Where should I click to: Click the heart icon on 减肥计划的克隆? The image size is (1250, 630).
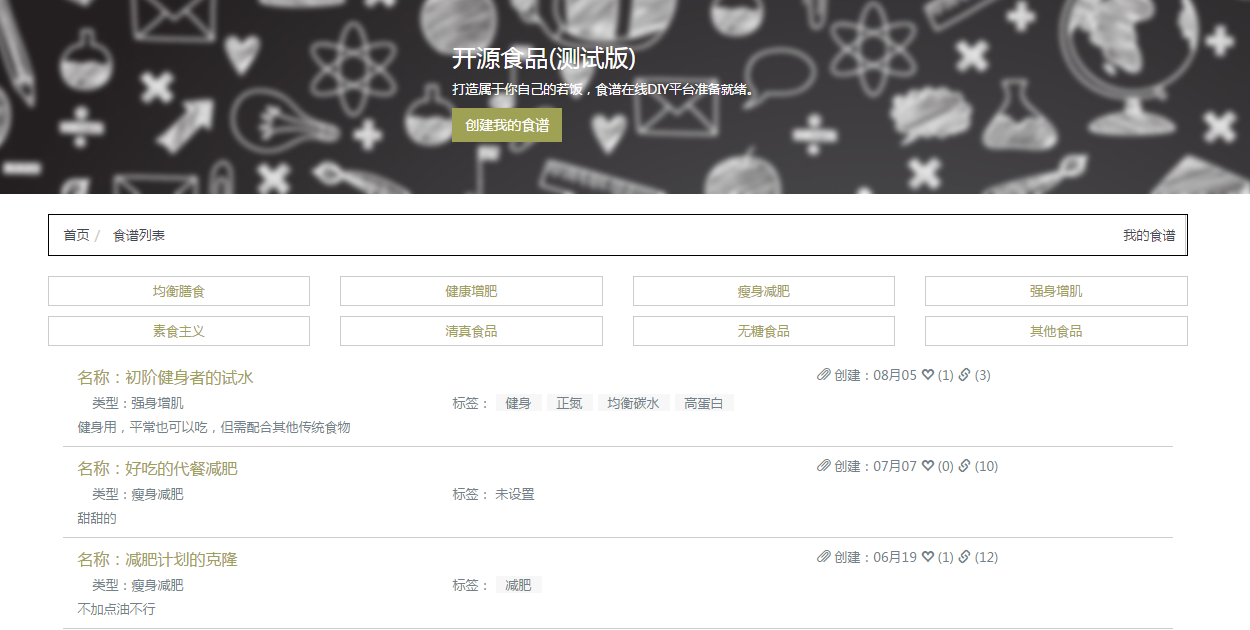(928, 557)
